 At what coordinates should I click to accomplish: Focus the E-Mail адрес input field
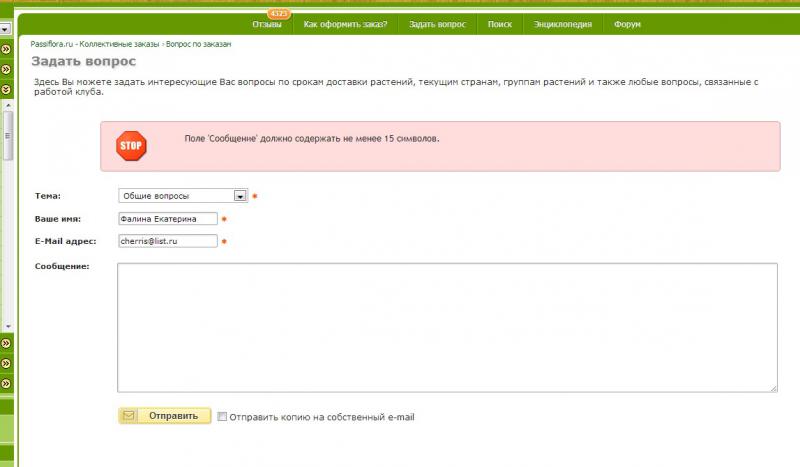pyautogui.click(x=167, y=241)
